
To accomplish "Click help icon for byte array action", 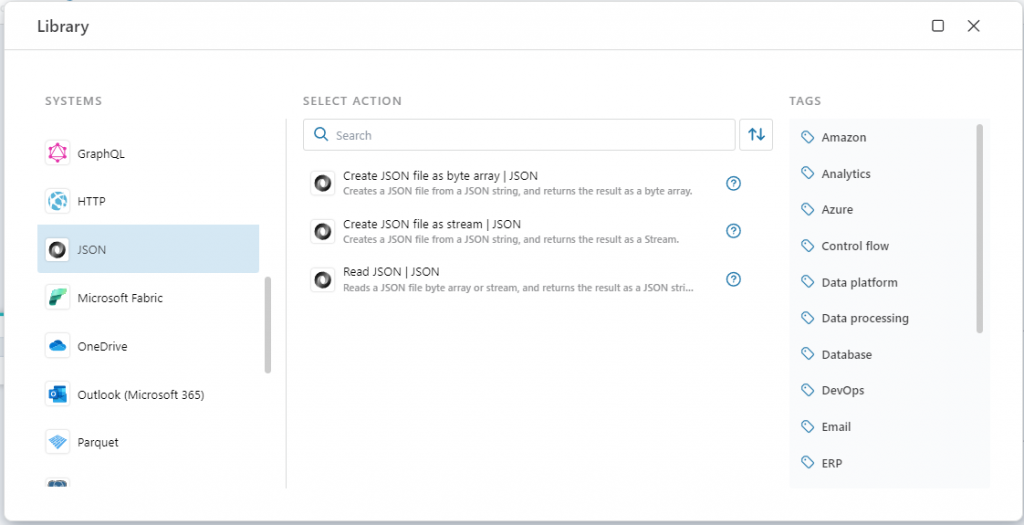I will click(733, 183).
